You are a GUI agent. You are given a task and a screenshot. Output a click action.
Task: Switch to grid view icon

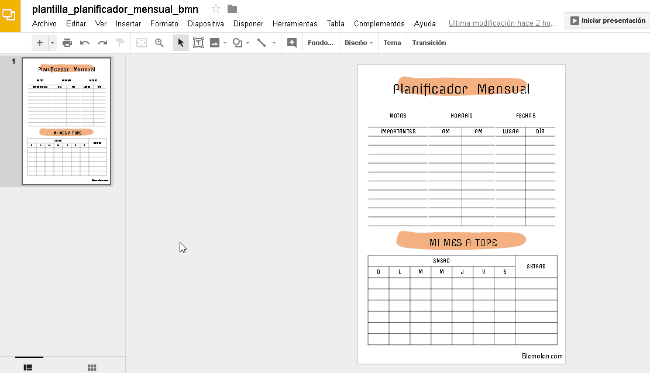click(x=92, y=367)
